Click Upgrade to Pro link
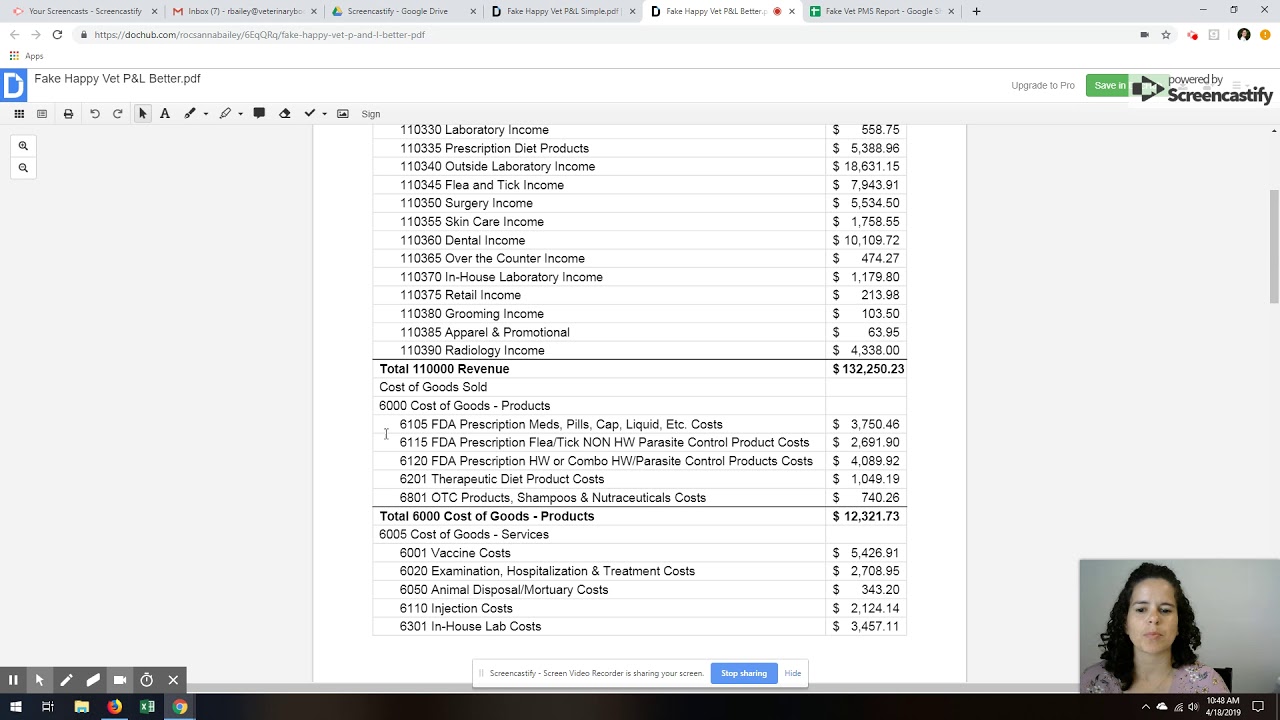This screenshot has height=720, width=1280. click(1043, 86)
